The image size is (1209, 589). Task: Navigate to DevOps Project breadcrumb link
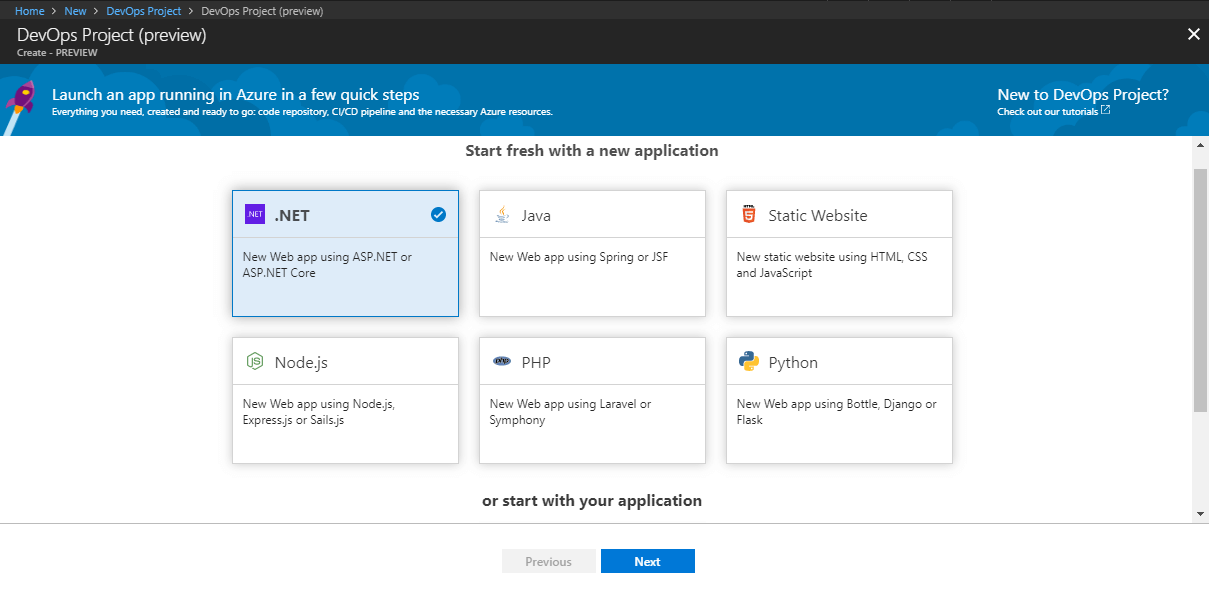point(144,11)
